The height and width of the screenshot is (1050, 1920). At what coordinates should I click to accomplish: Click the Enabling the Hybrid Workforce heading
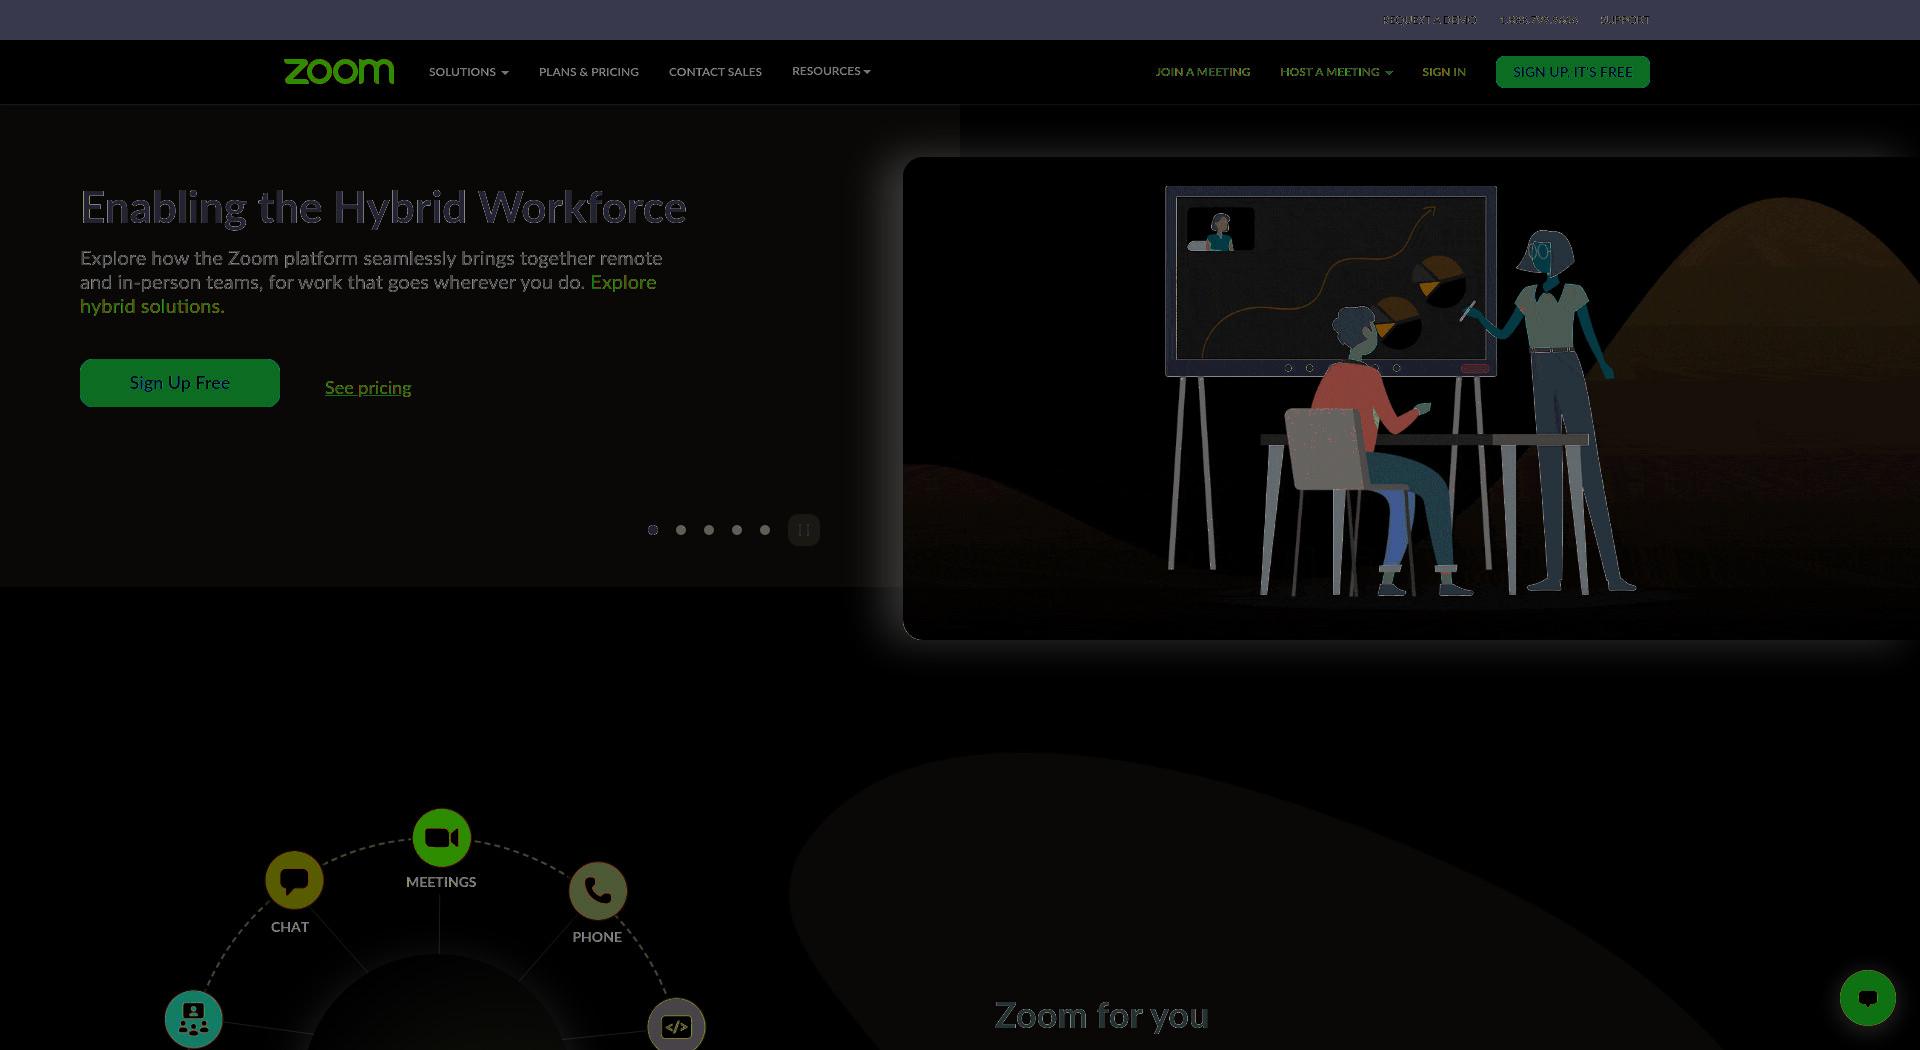click(383, 208)
